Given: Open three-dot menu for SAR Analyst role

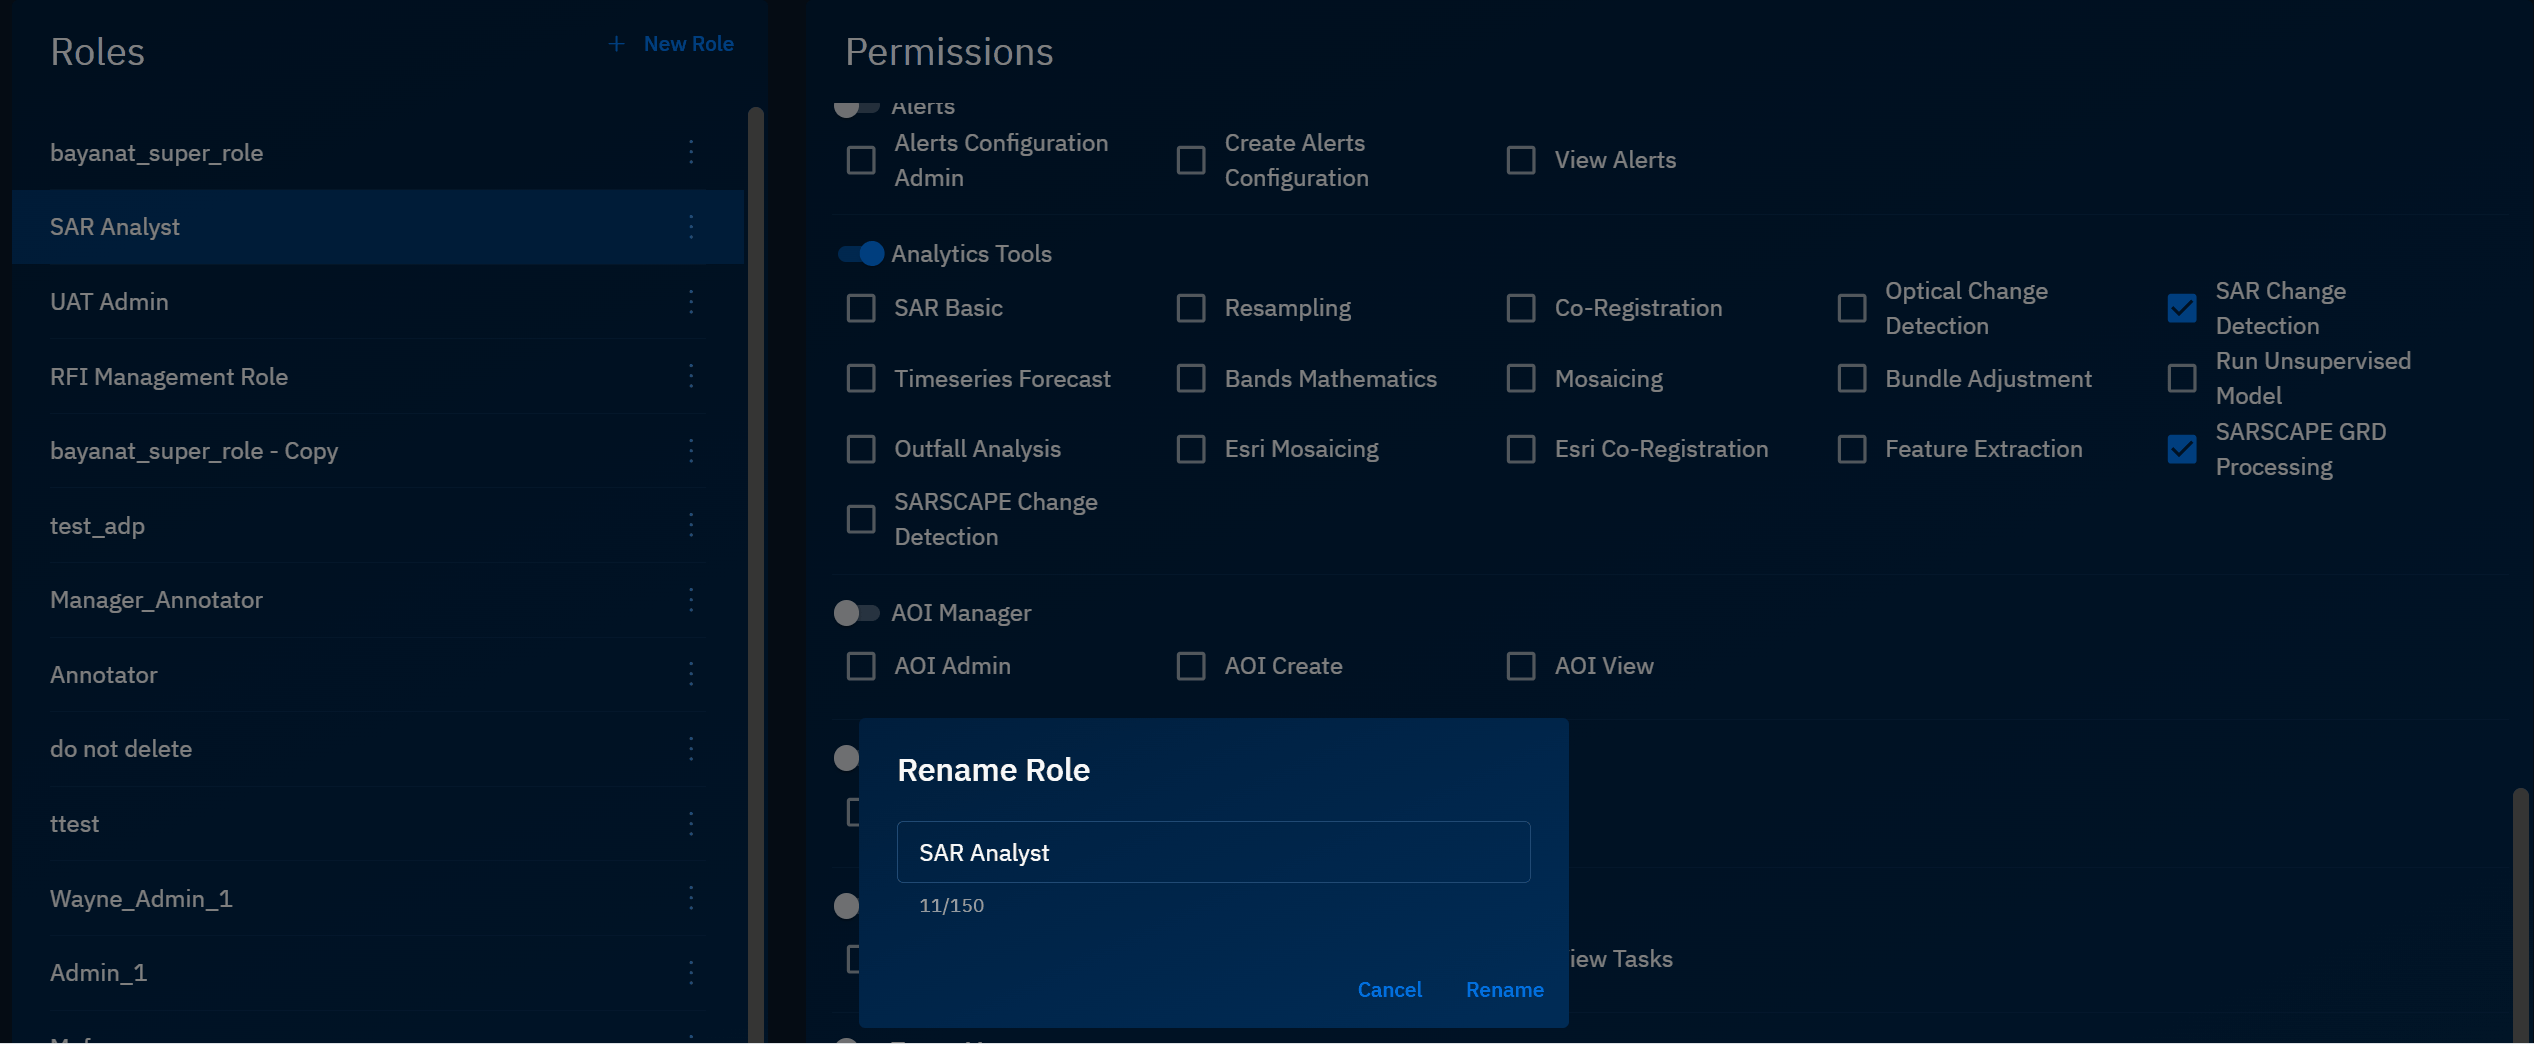Looking at the screenshot, I should [691, 227].
